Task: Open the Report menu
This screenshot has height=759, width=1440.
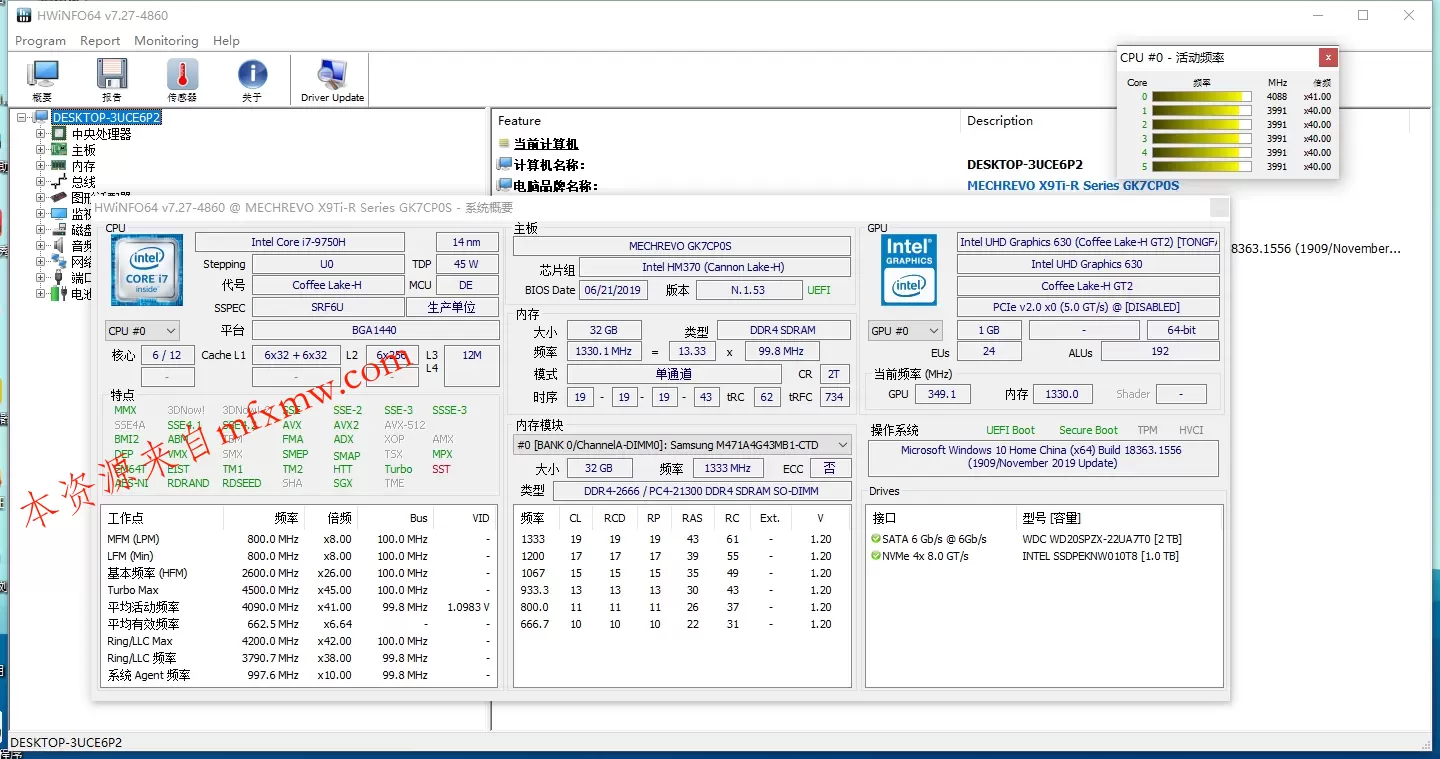Action: [100, 41]
